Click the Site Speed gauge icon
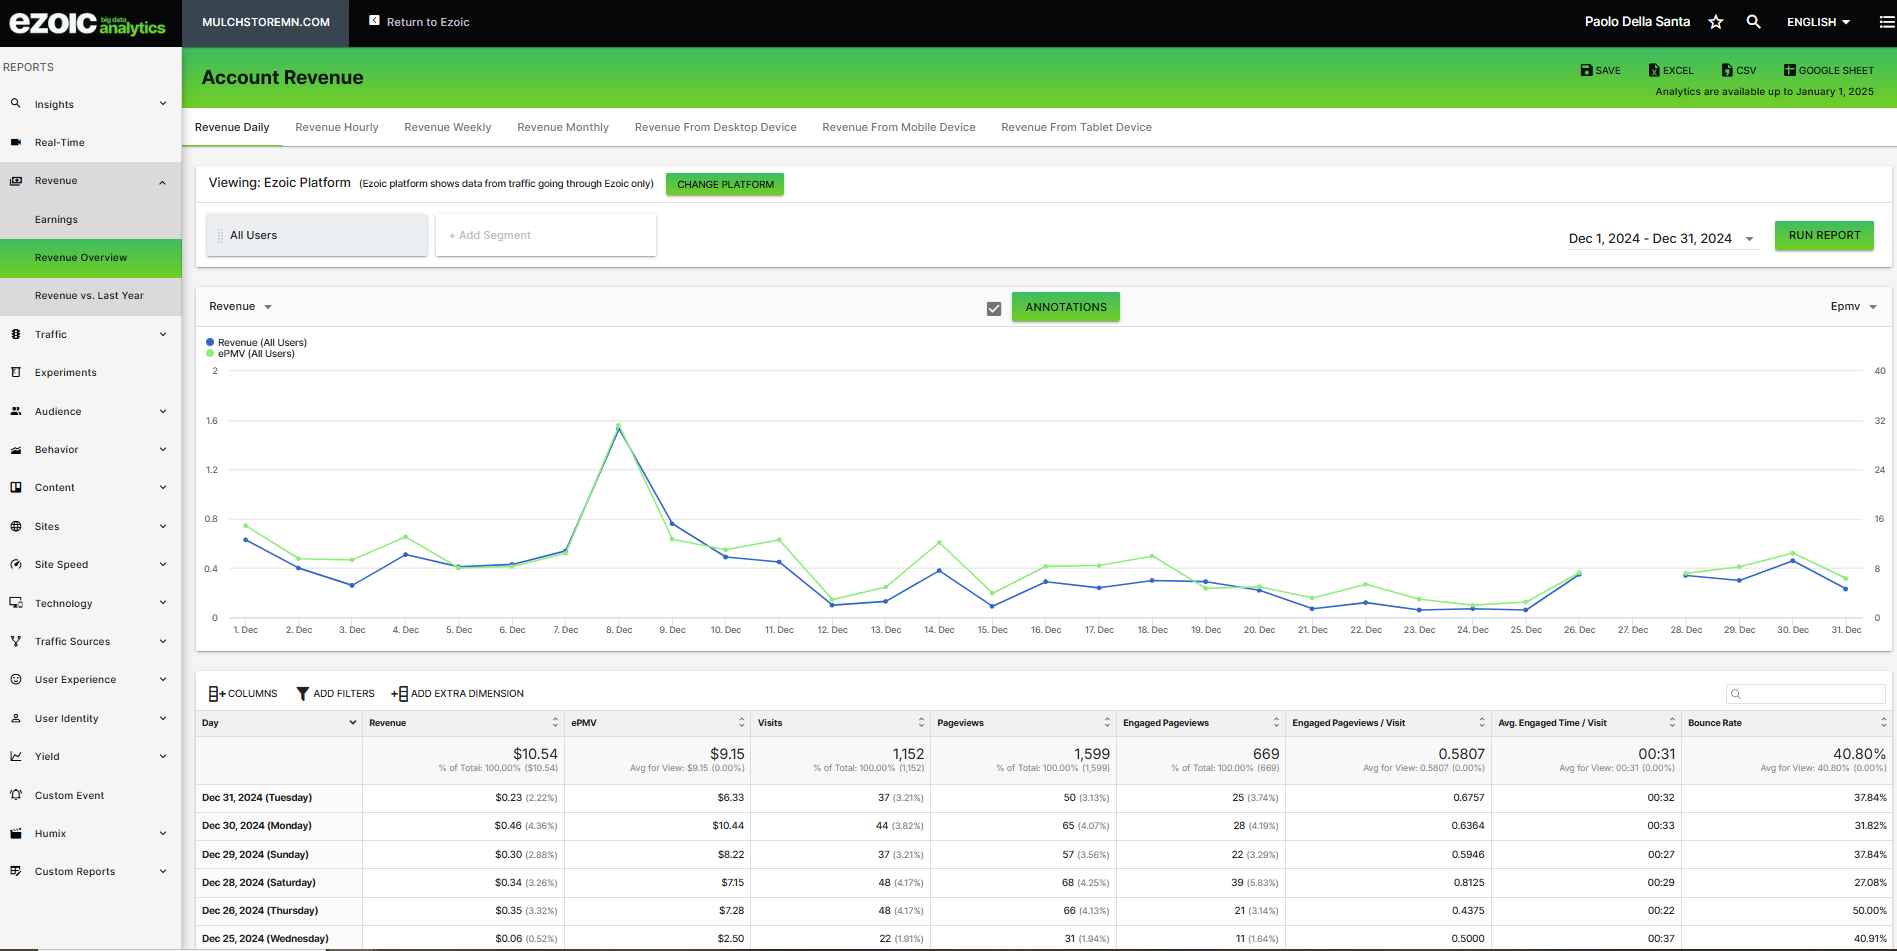The height and width of the screenshot is (951, 1897). [x=15, y=564]
